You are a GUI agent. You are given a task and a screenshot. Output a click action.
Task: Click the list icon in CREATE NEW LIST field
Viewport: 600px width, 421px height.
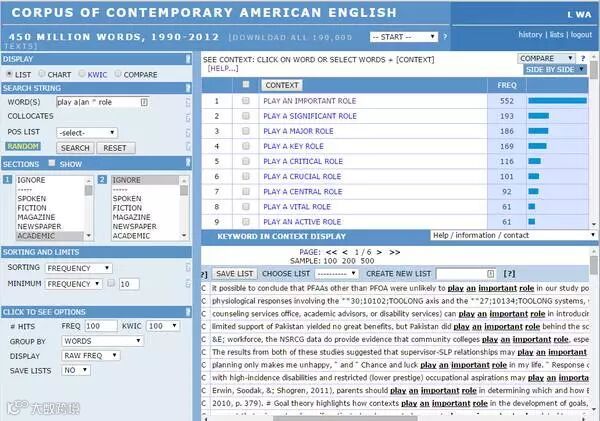click(491, 274)
